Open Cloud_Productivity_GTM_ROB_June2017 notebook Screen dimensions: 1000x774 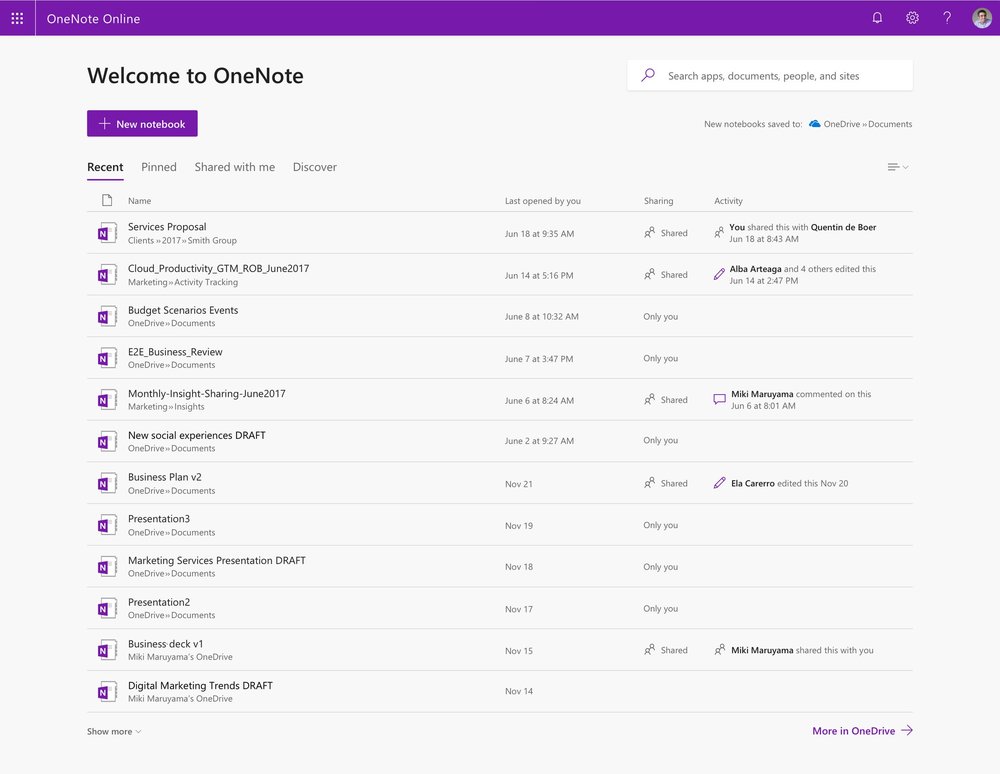click(218, 268)
